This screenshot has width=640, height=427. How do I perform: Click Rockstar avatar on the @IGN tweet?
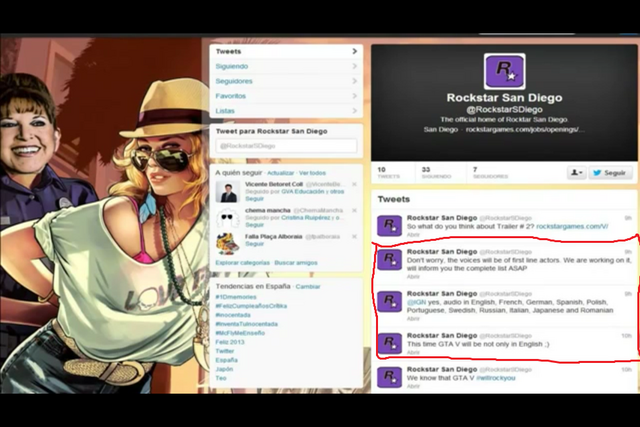click(x=389, y=302)
